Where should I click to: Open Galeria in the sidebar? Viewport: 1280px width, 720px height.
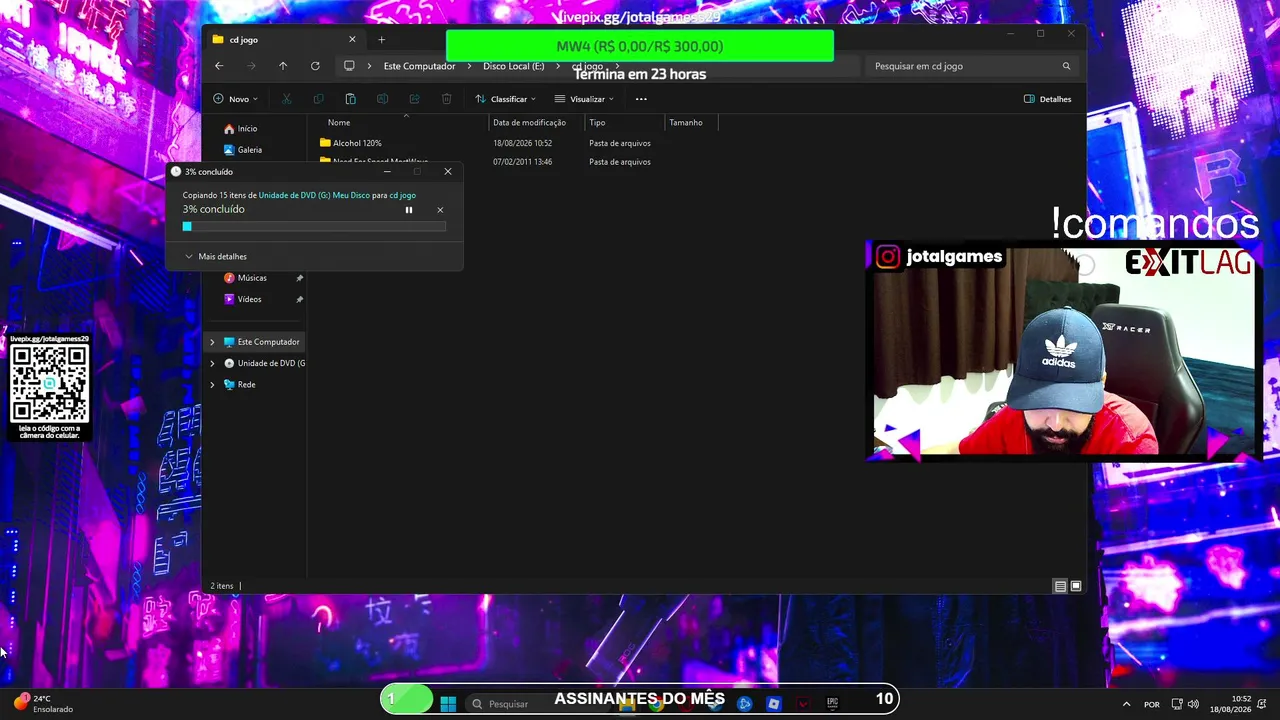(x=243, y=150)
